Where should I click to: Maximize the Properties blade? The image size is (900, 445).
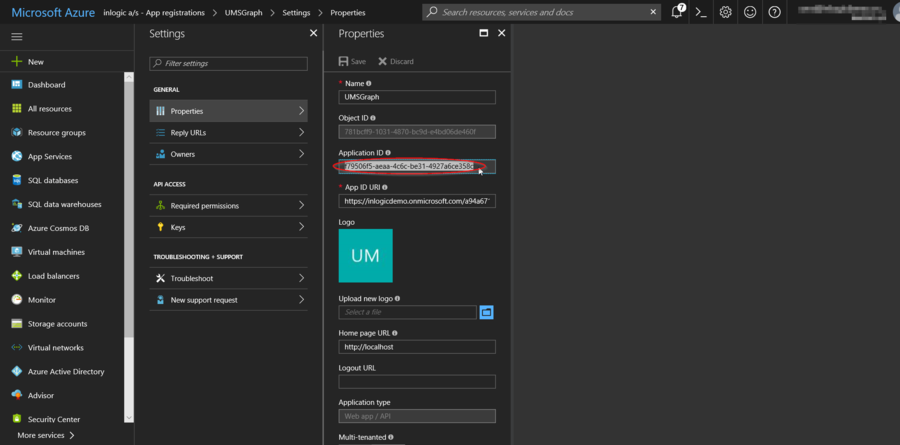(483, 33)
